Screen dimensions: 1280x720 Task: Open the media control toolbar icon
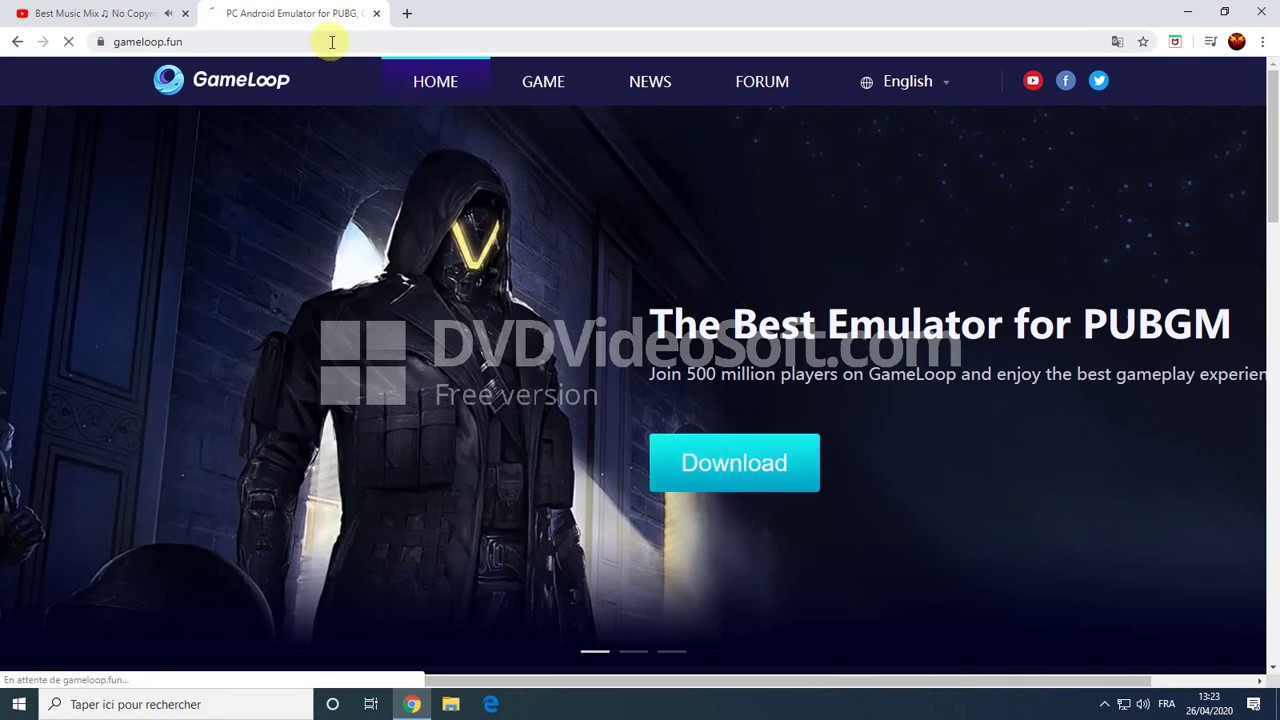click(x=1210, y=41)
